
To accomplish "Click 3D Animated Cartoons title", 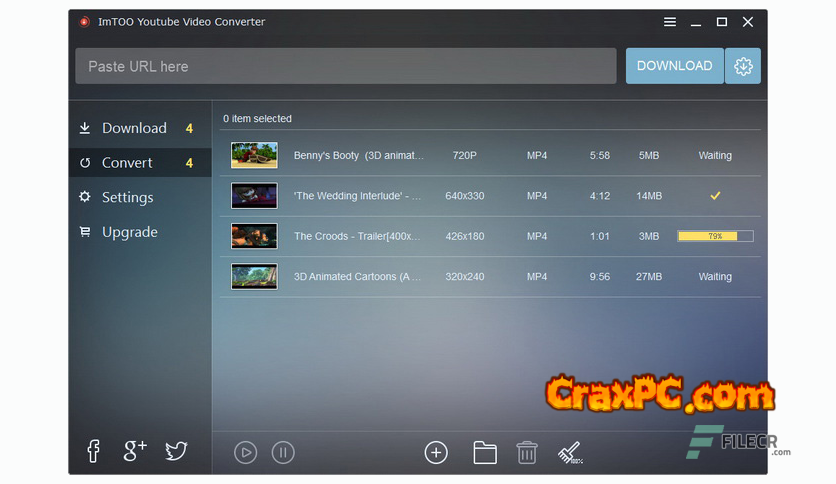I will click(357, 277).
